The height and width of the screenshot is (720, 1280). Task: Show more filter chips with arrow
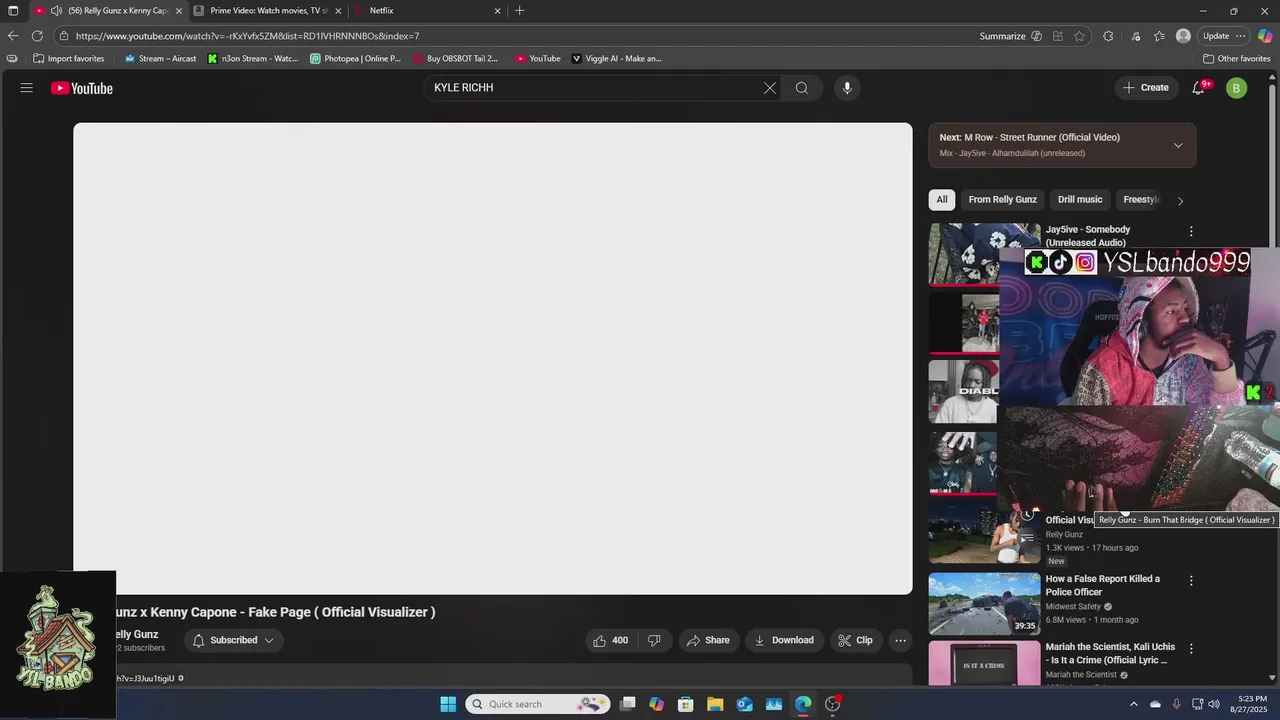[x=1180, y=200]
